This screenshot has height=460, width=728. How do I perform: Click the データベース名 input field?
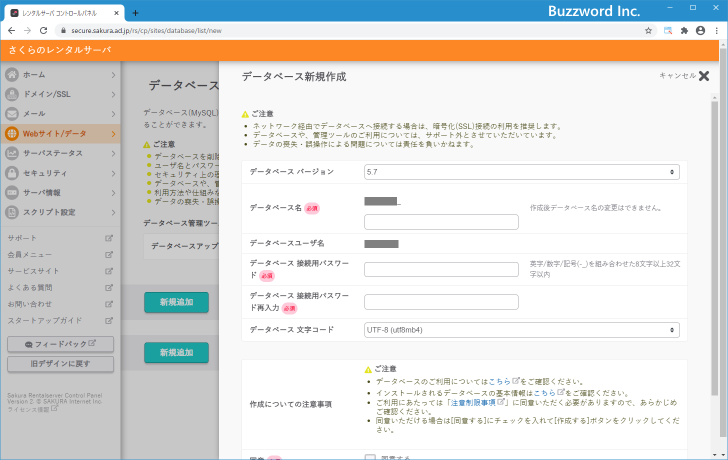pos(441,222)
